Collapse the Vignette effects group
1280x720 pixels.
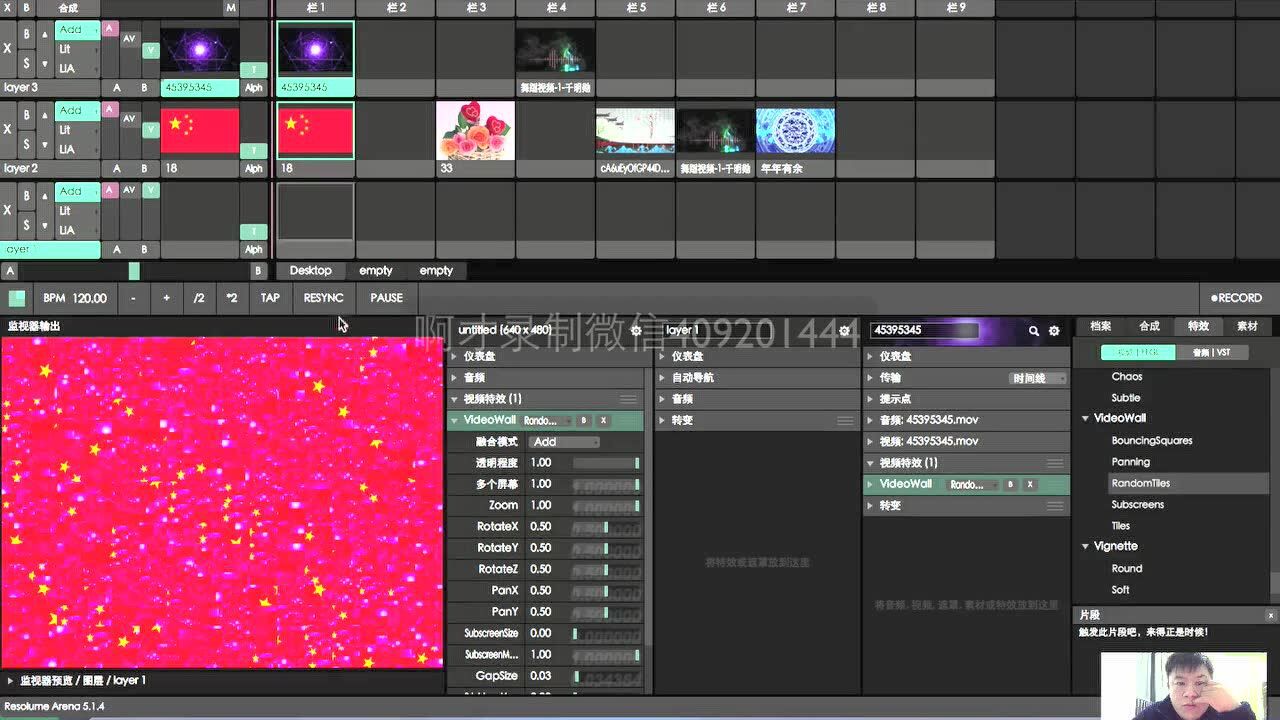(x=1086, y=547)
